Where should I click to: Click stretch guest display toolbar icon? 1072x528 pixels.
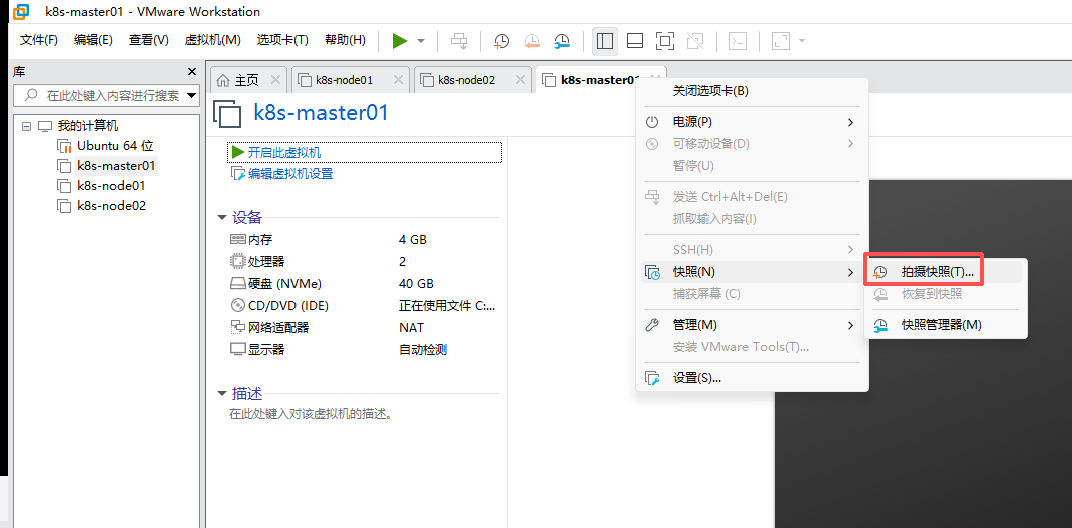(781, 41)
